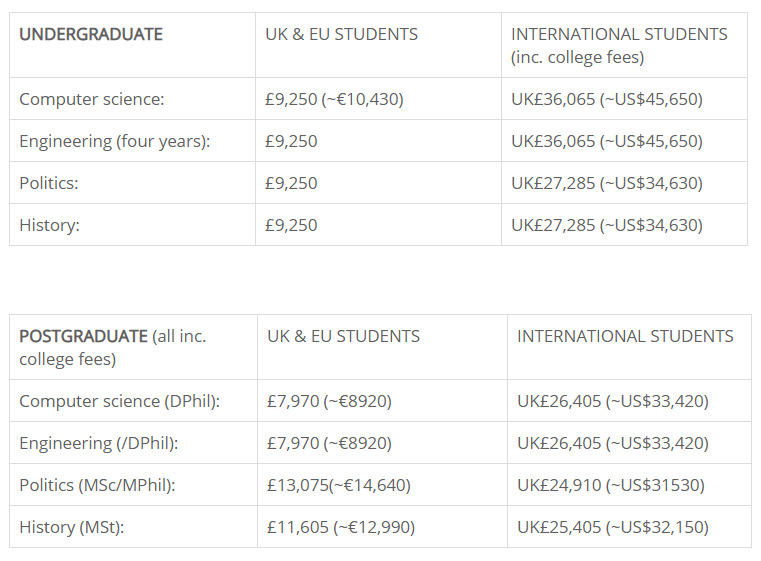Image resolution: width=761 pixels, height=561 pixels.
Task: Click the undergraduate History row label
Action: pyautogui.click(x=50, y=225)
